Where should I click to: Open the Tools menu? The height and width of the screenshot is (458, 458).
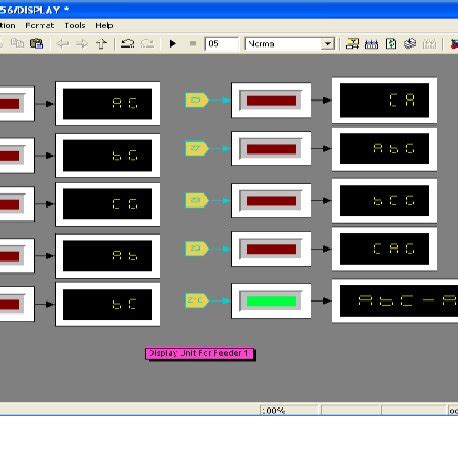coord(75,25)
